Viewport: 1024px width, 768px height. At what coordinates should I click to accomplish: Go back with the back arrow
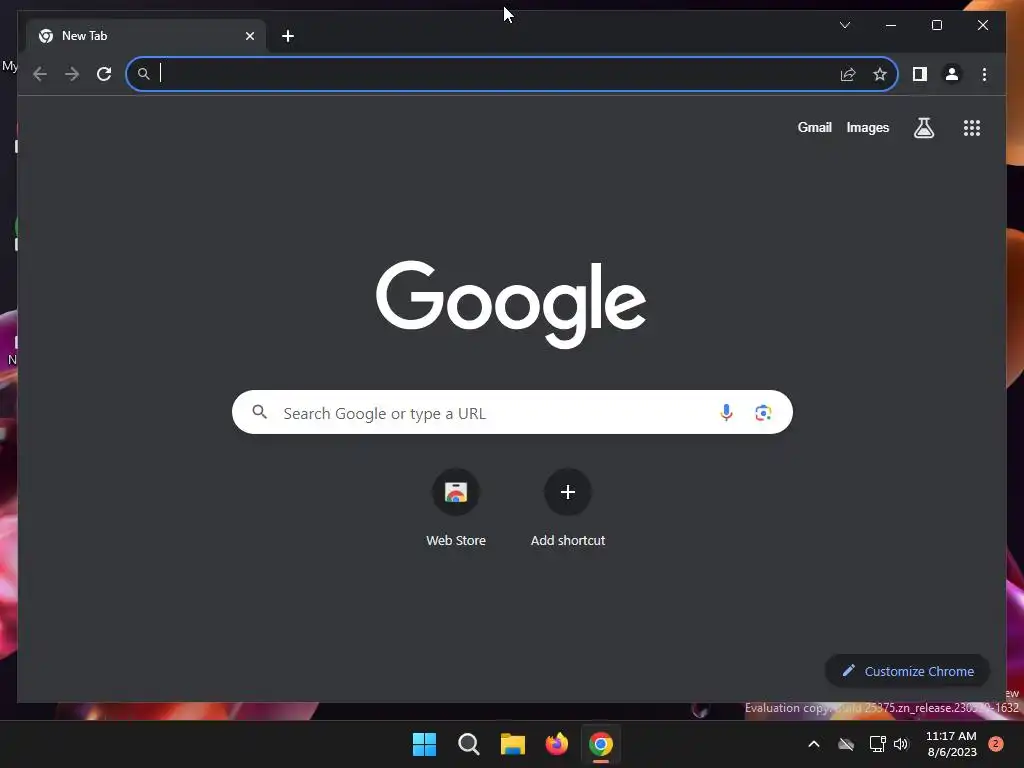(x=40, y=74)
